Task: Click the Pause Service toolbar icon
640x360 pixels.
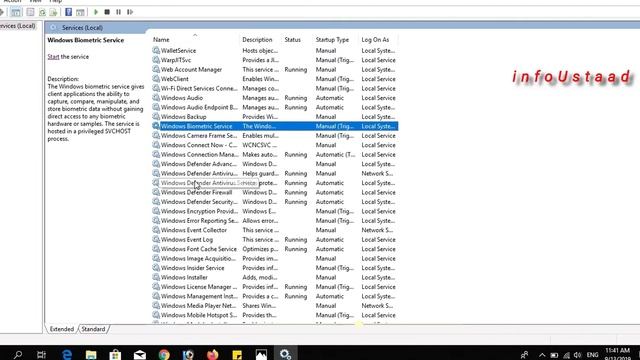Action: click(118, 12)
